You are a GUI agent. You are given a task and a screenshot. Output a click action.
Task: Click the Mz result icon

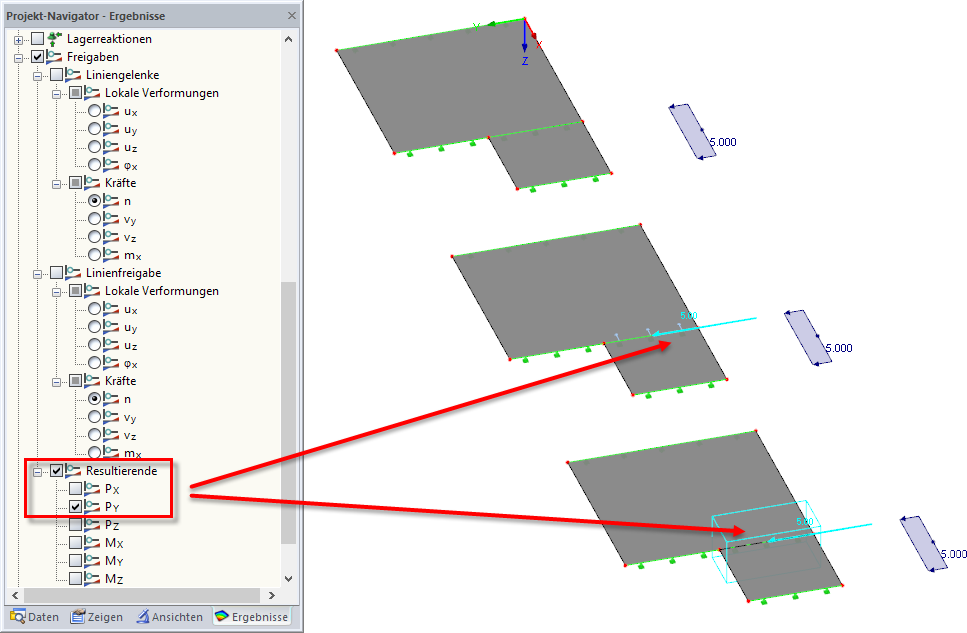93,579
